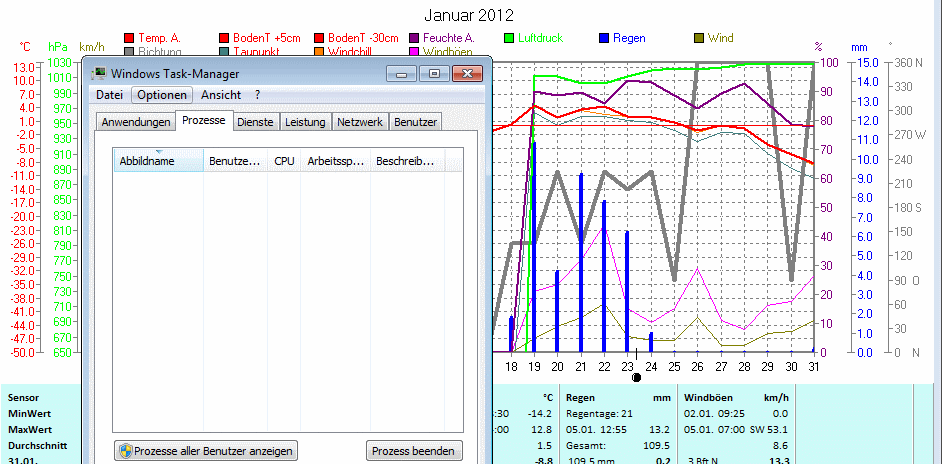Open the Datei menu in Task-Manager

click(x=109, y=95)
